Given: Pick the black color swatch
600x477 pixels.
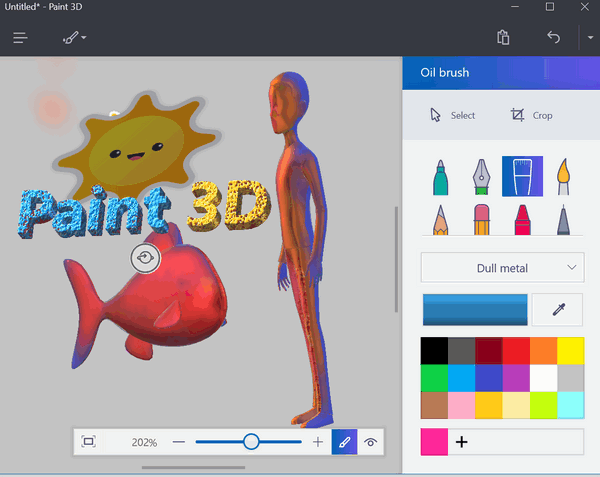Looking at the screenshot, I should (434, 351).
